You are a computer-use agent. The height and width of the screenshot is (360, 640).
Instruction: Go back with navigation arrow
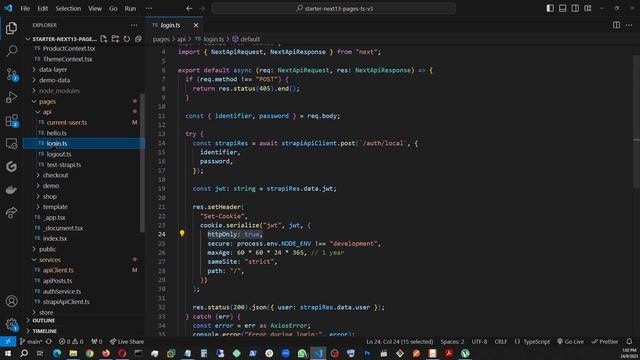(x=189, y=8)
